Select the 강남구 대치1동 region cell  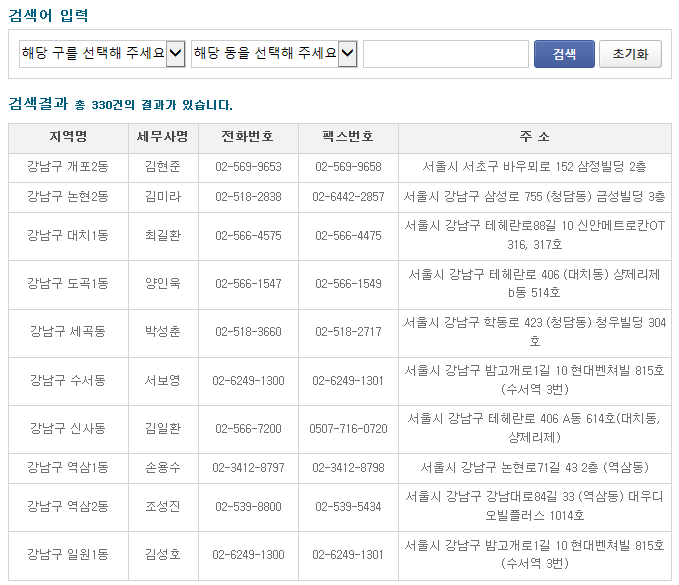tap(68, 236)
